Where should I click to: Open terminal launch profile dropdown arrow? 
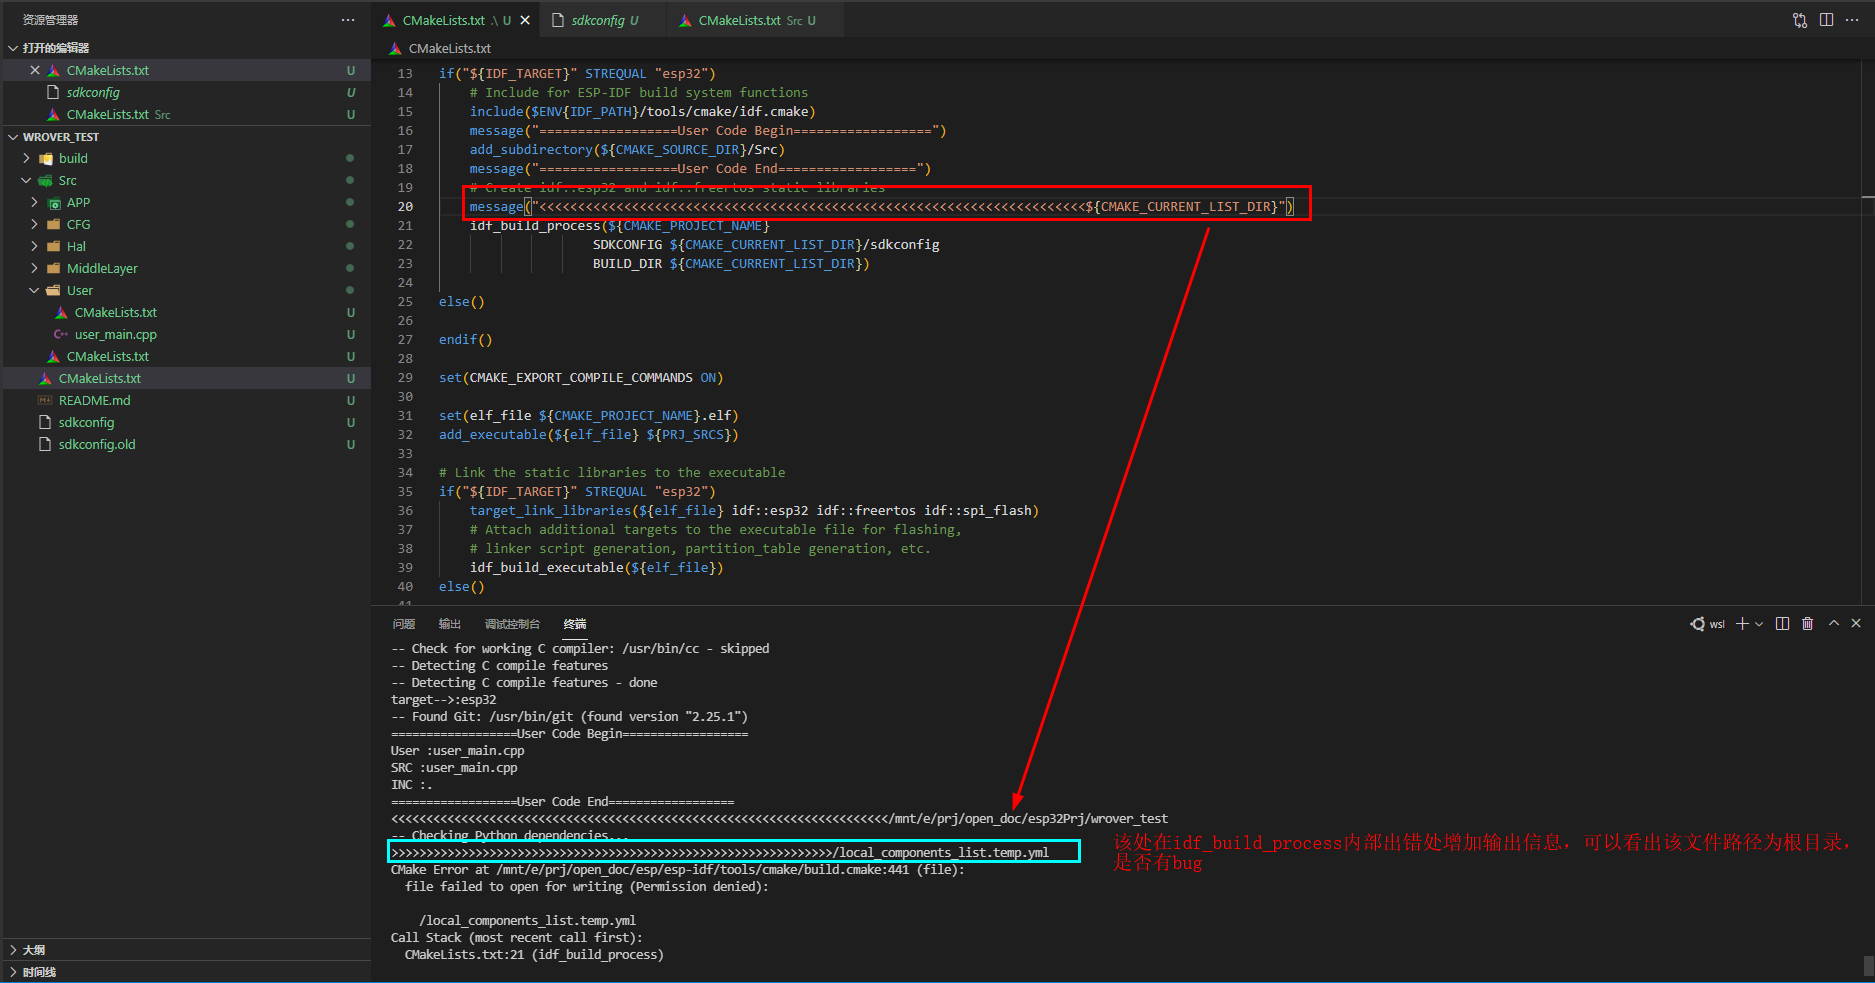(x=1759, y=623)
